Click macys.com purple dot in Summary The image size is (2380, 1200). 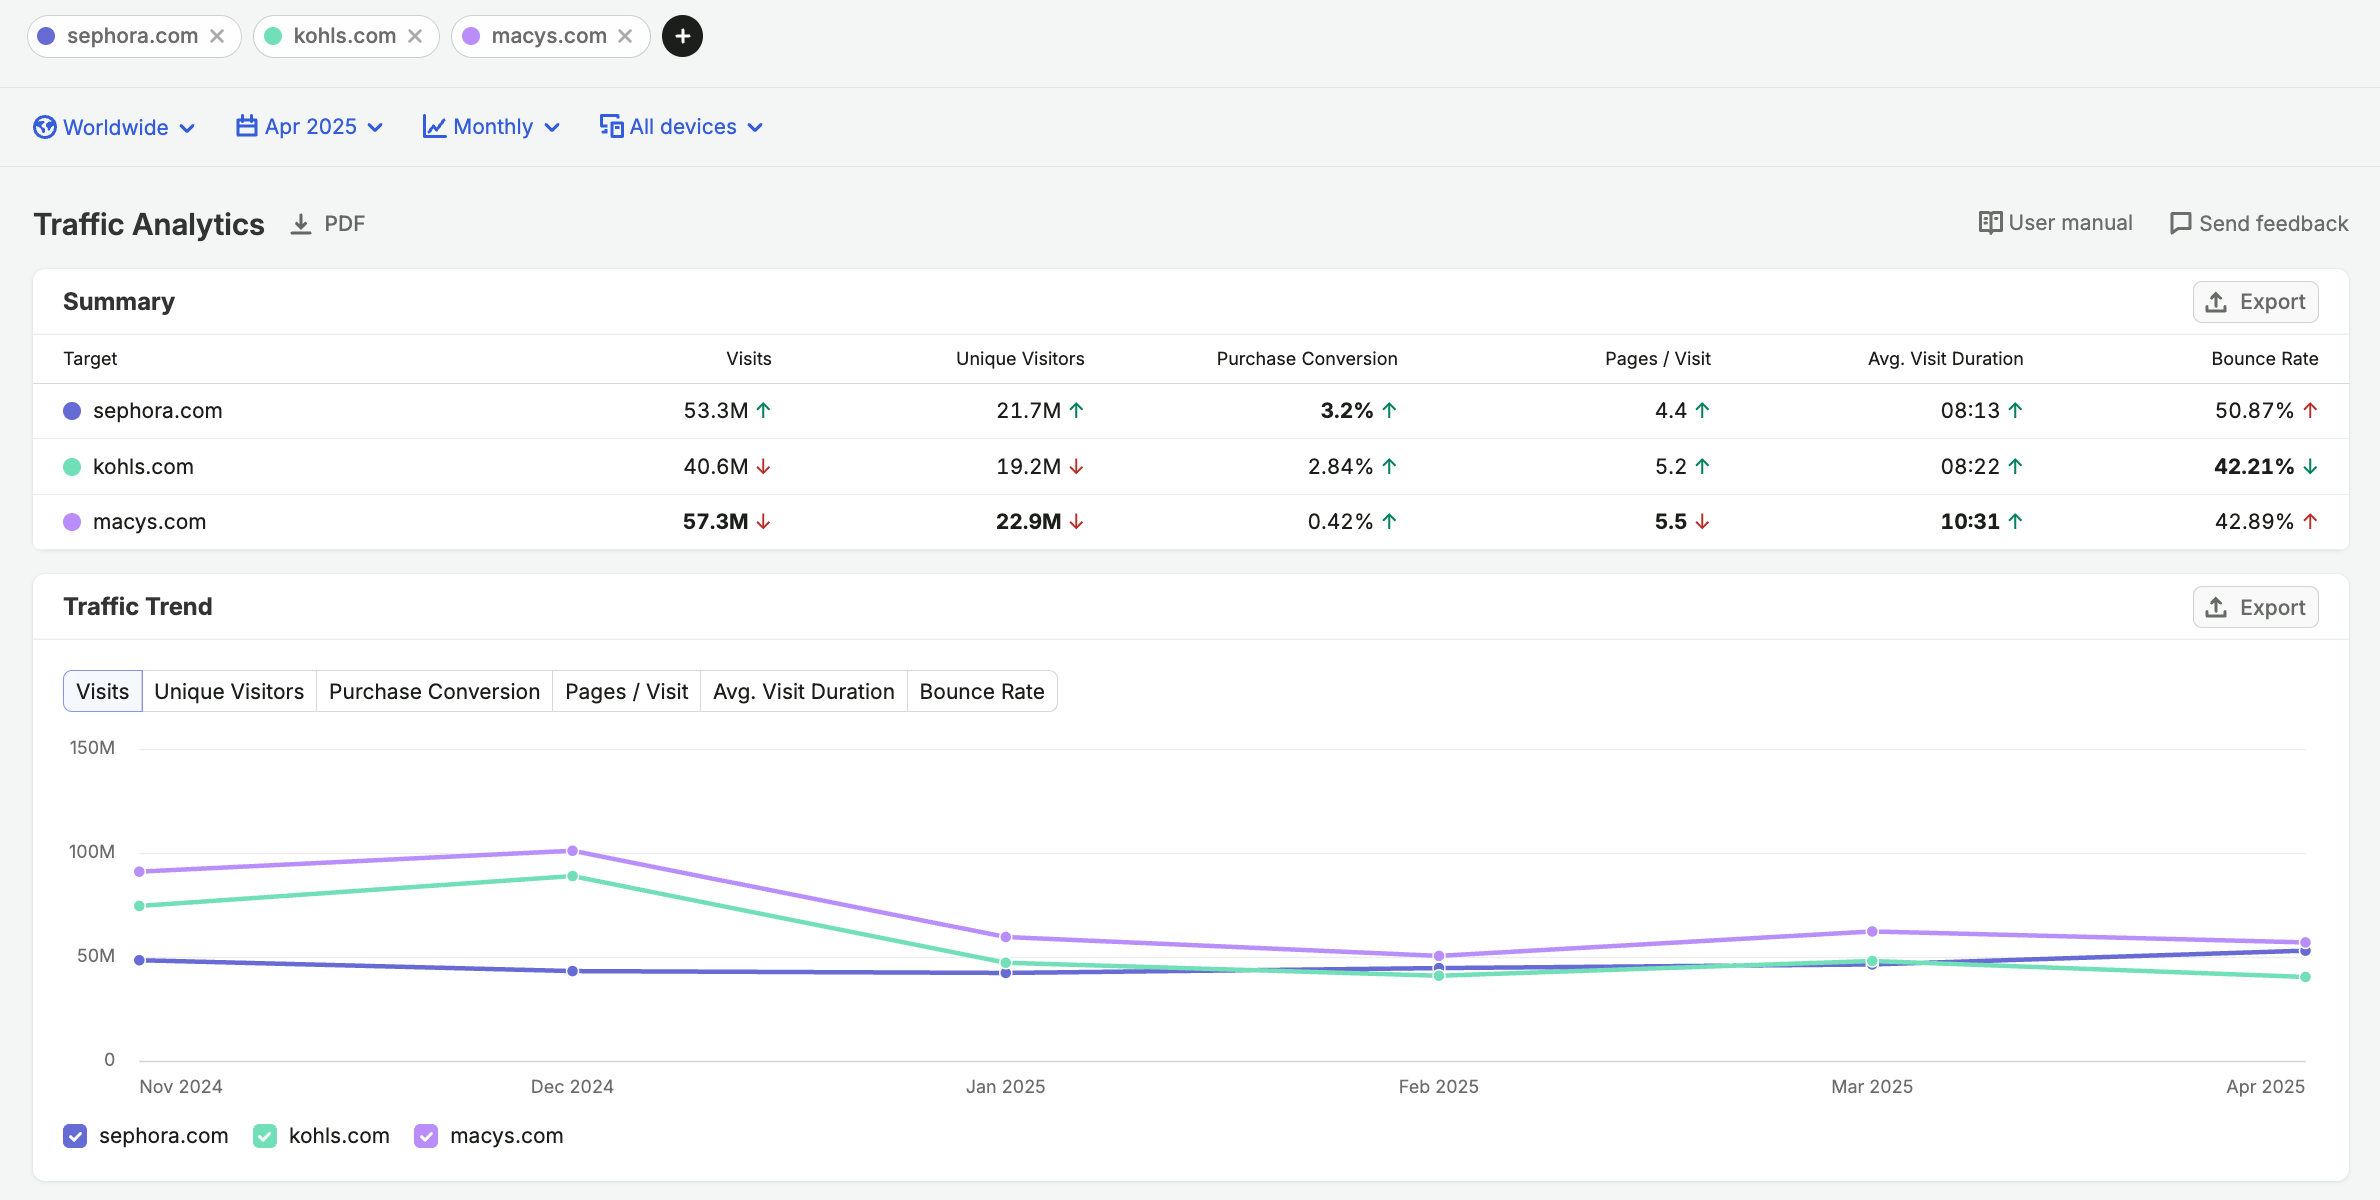pyautogui.click(x=72, y=522)
